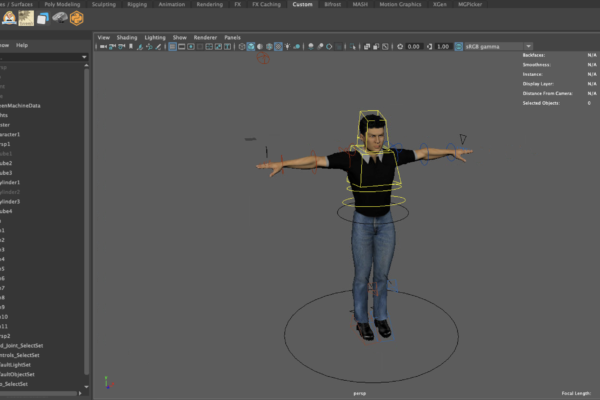Toggle the View Transform button beside sRGB gamma

(x=458, y=47)
